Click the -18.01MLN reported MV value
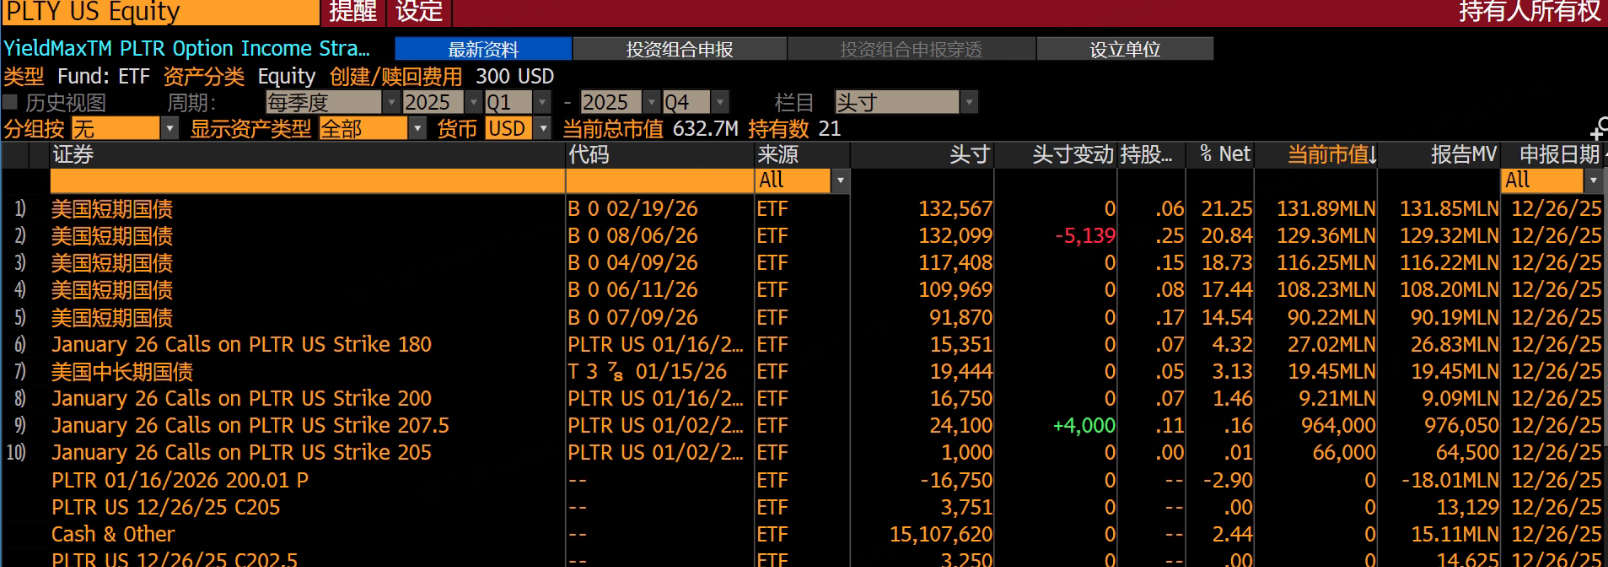 pyautogui.click(x=1449, y=480)
